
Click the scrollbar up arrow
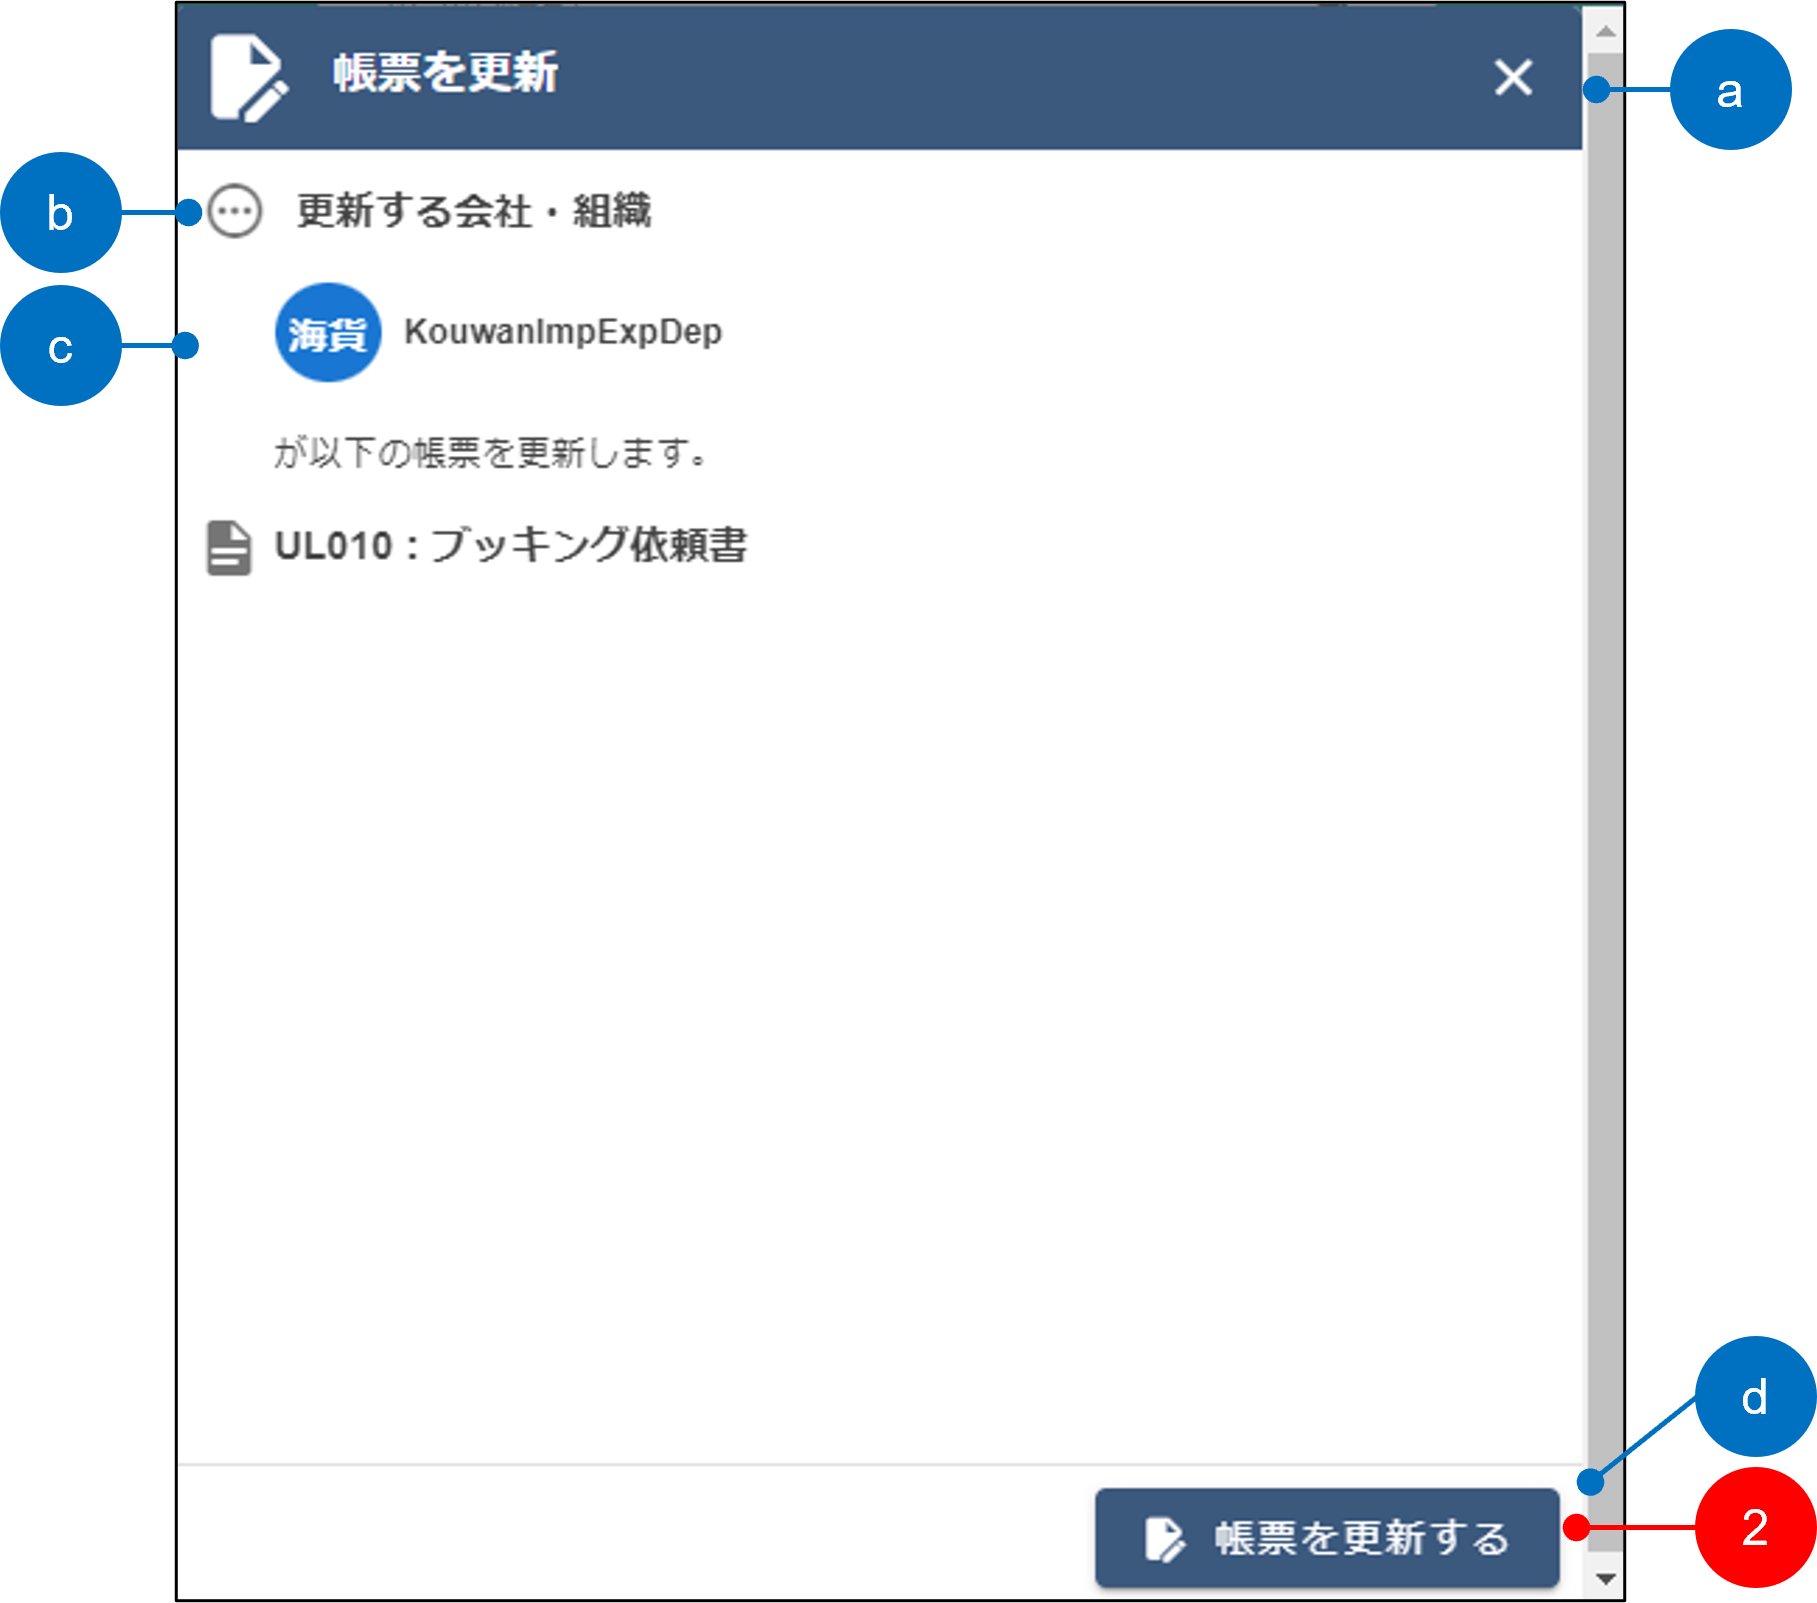(x=1605, y=32)
